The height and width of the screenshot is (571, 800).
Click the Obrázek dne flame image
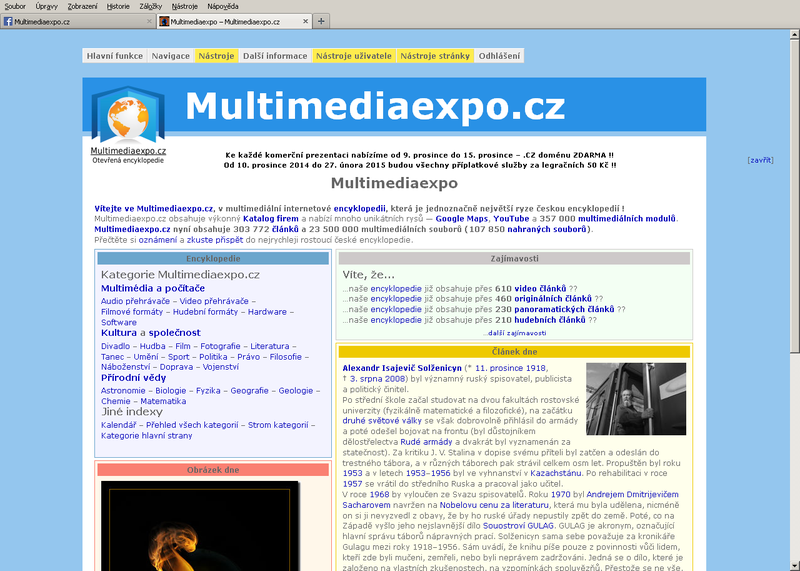pyautogui.click(x=199, y=526)
